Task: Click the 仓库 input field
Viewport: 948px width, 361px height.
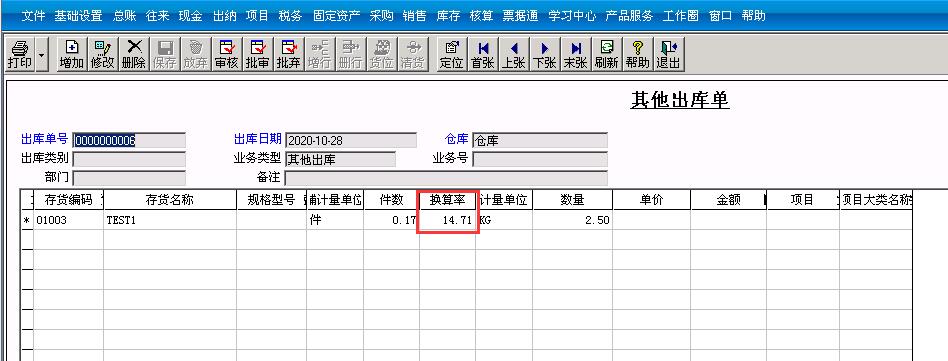Action: point(539,140)
